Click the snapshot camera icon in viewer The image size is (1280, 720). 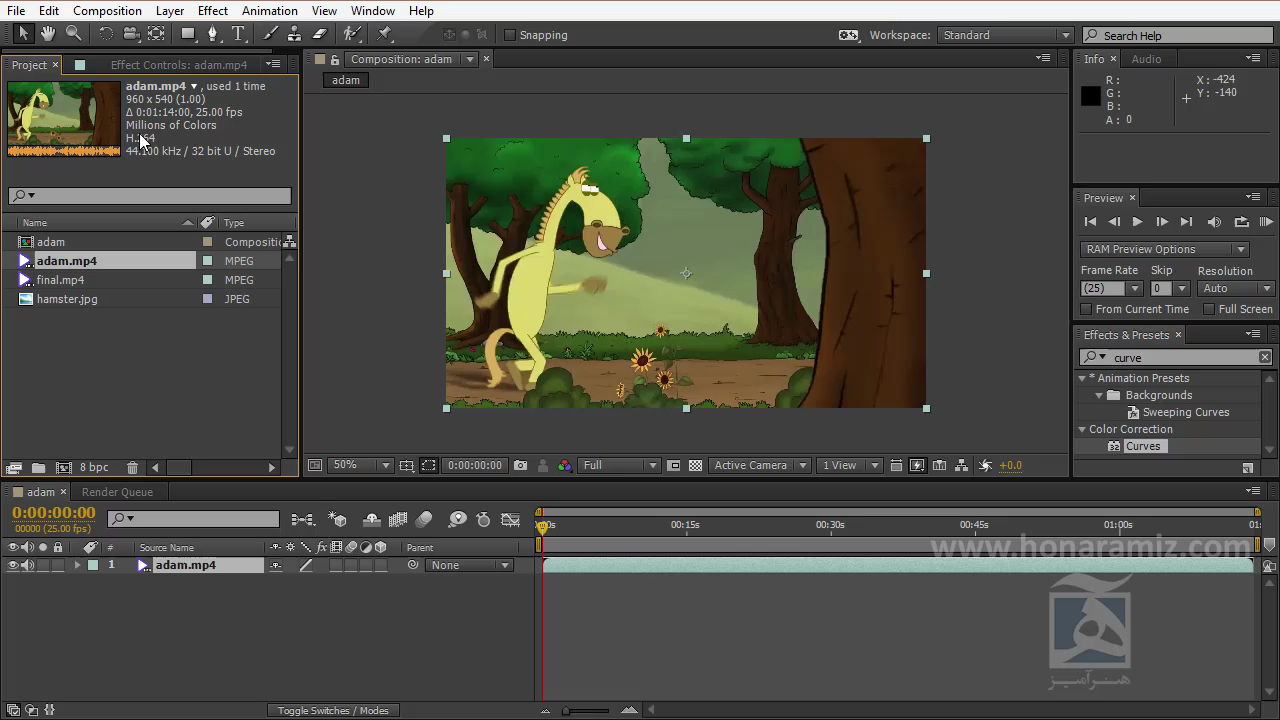pos(520,465)
